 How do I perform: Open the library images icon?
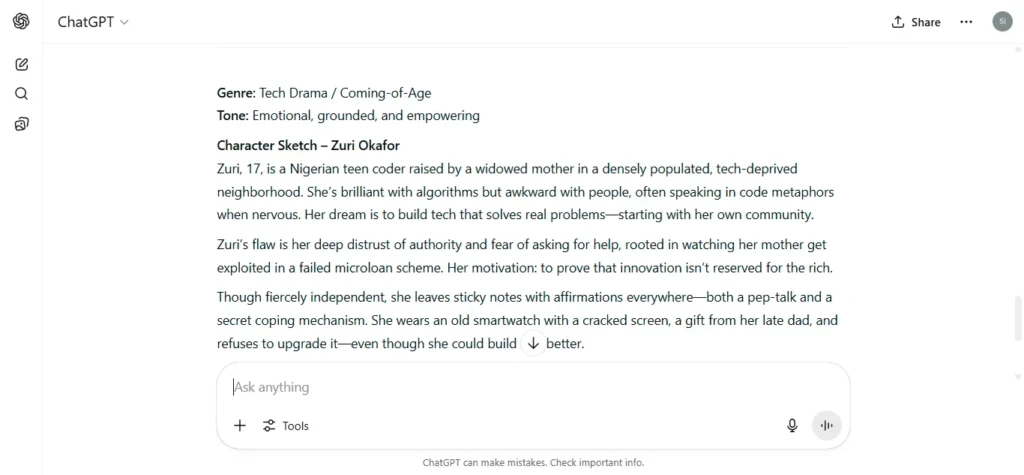click(21, 123)
